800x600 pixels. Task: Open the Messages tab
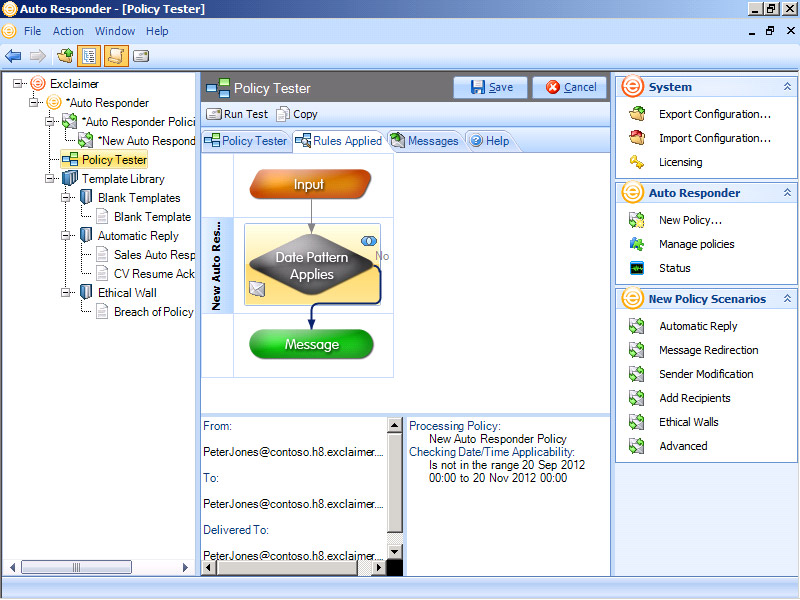pyautogui.click(x=425, y=141)
